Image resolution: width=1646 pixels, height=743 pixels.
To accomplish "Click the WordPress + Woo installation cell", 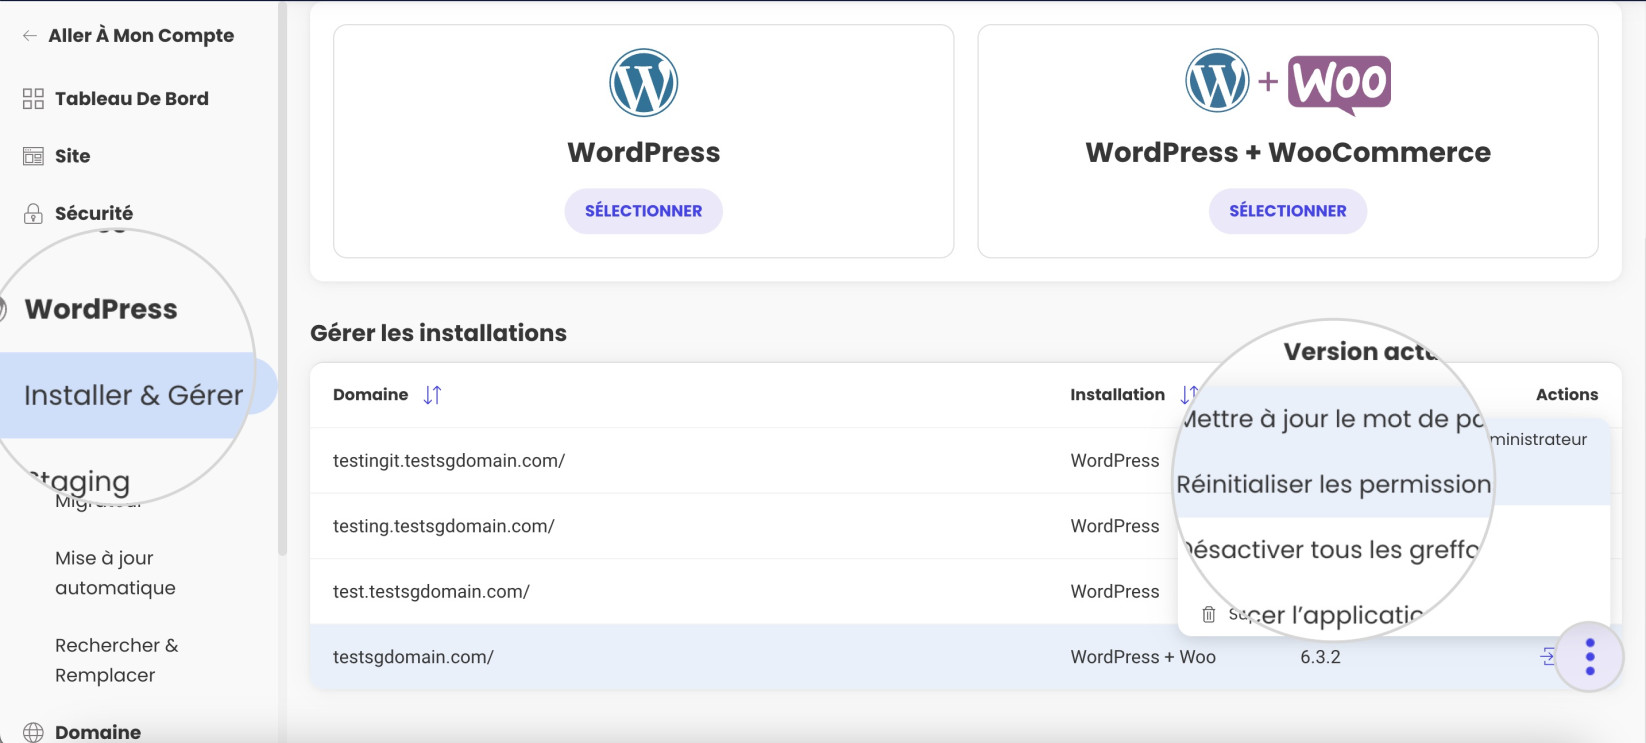I will (x=1143, y=657).
